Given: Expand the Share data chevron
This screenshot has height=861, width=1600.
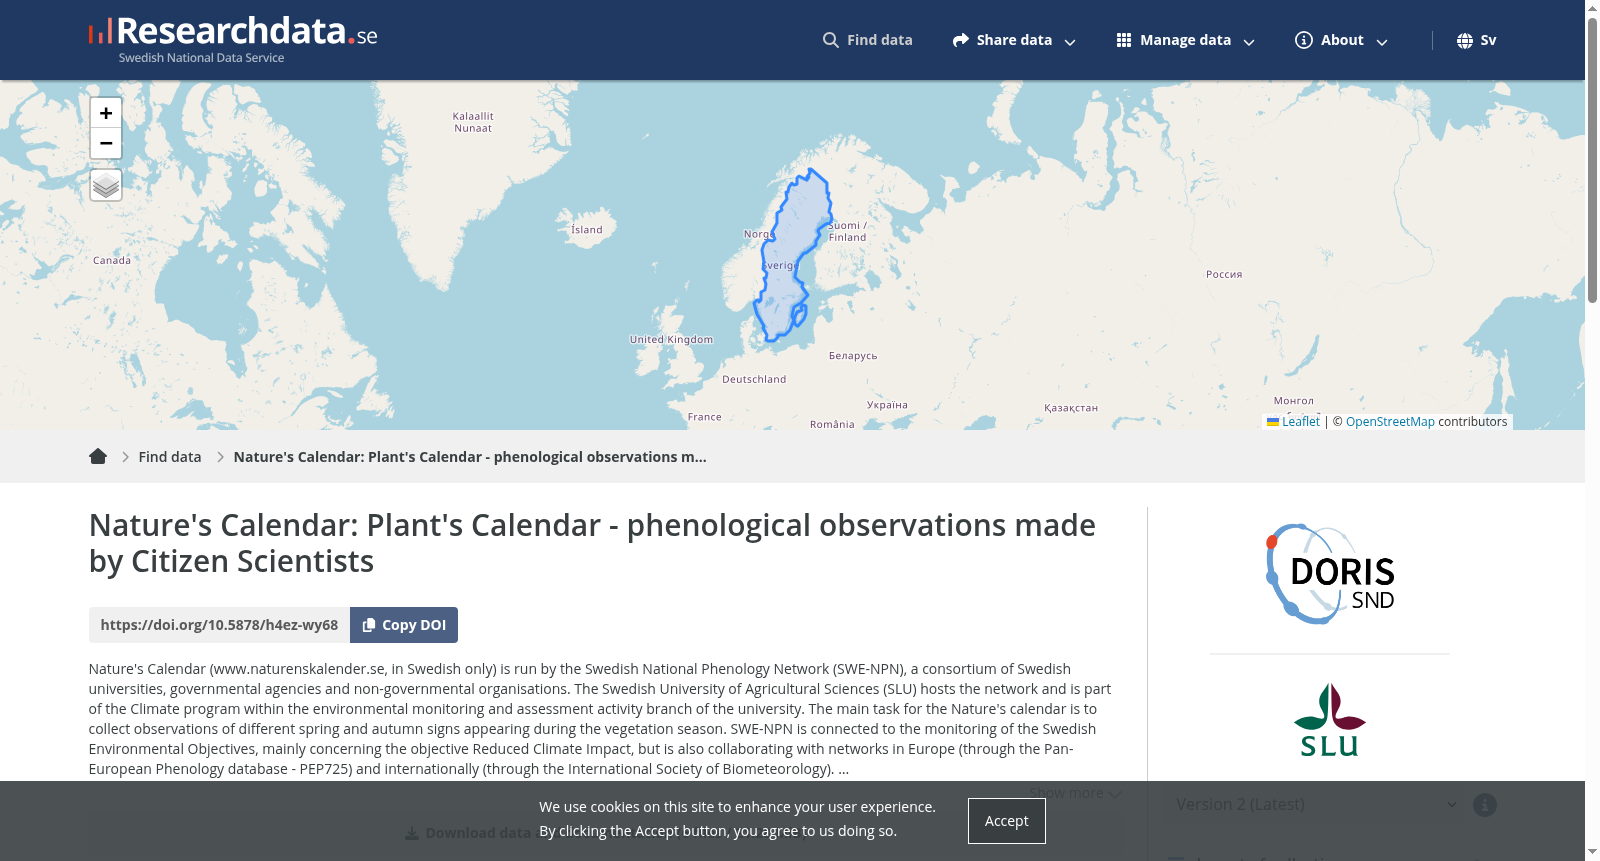Looking at the screenshot, I should pos(1070,42).
